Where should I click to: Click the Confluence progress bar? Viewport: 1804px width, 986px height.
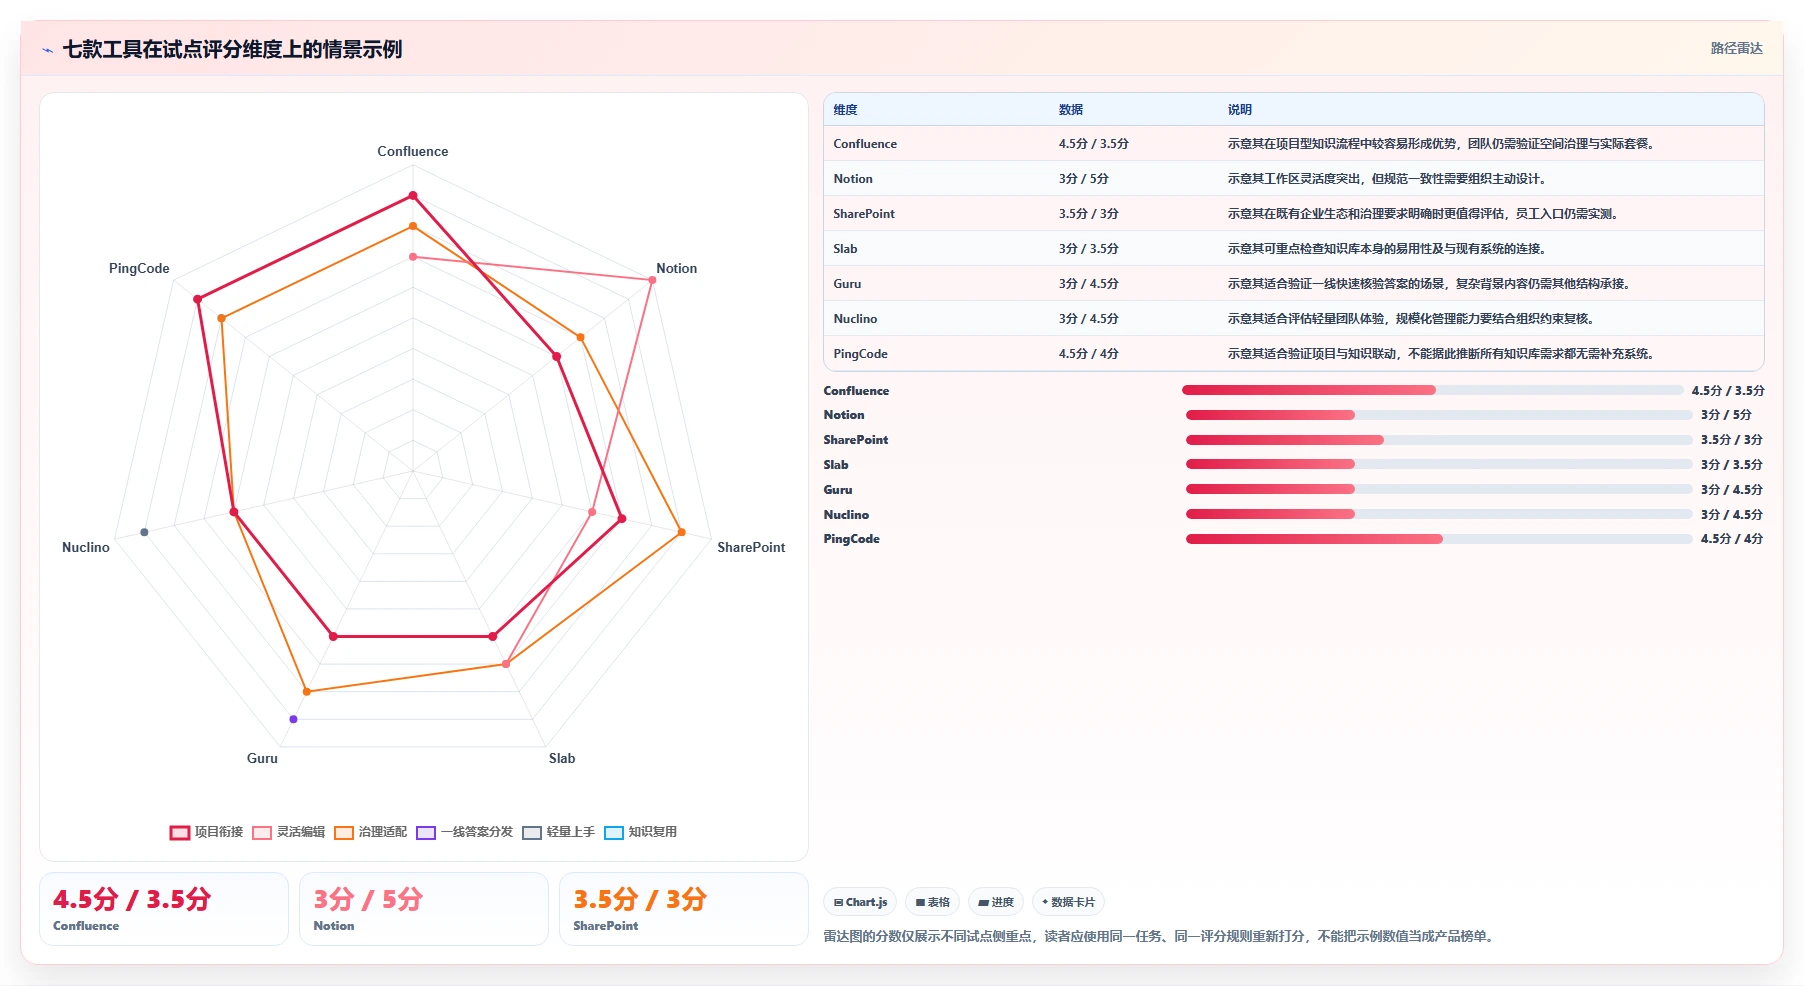1433,390
